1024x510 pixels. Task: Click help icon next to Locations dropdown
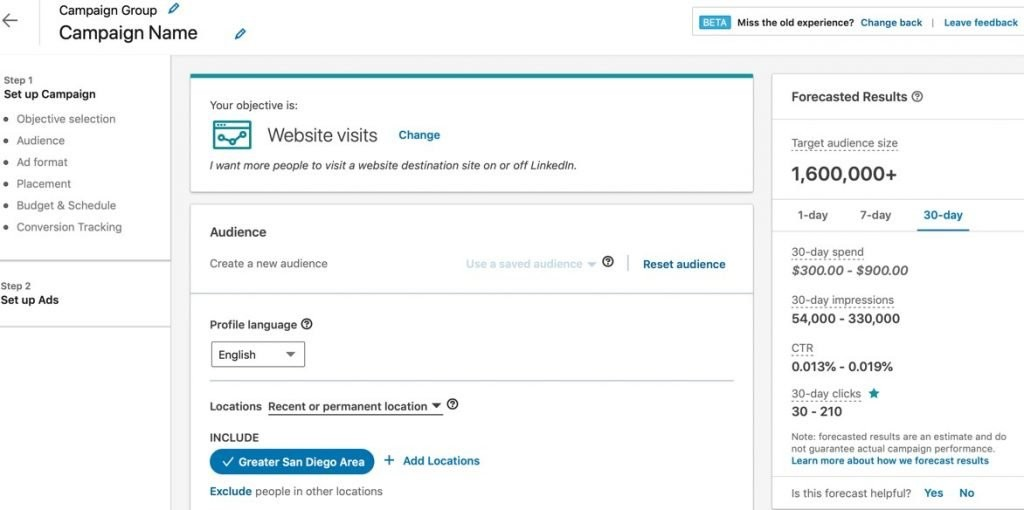coord(453,405)
